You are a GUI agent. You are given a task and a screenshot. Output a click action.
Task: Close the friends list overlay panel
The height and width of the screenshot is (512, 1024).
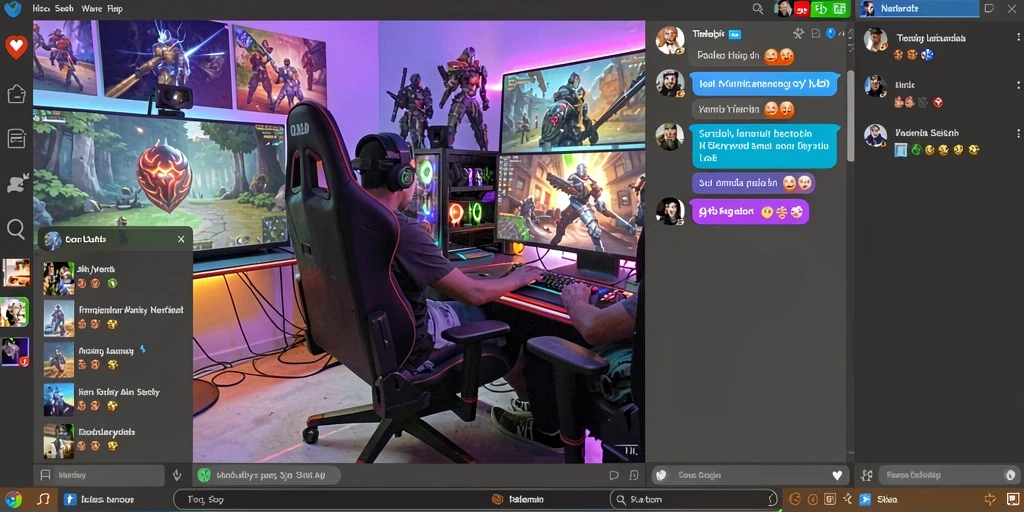point(181,240)
